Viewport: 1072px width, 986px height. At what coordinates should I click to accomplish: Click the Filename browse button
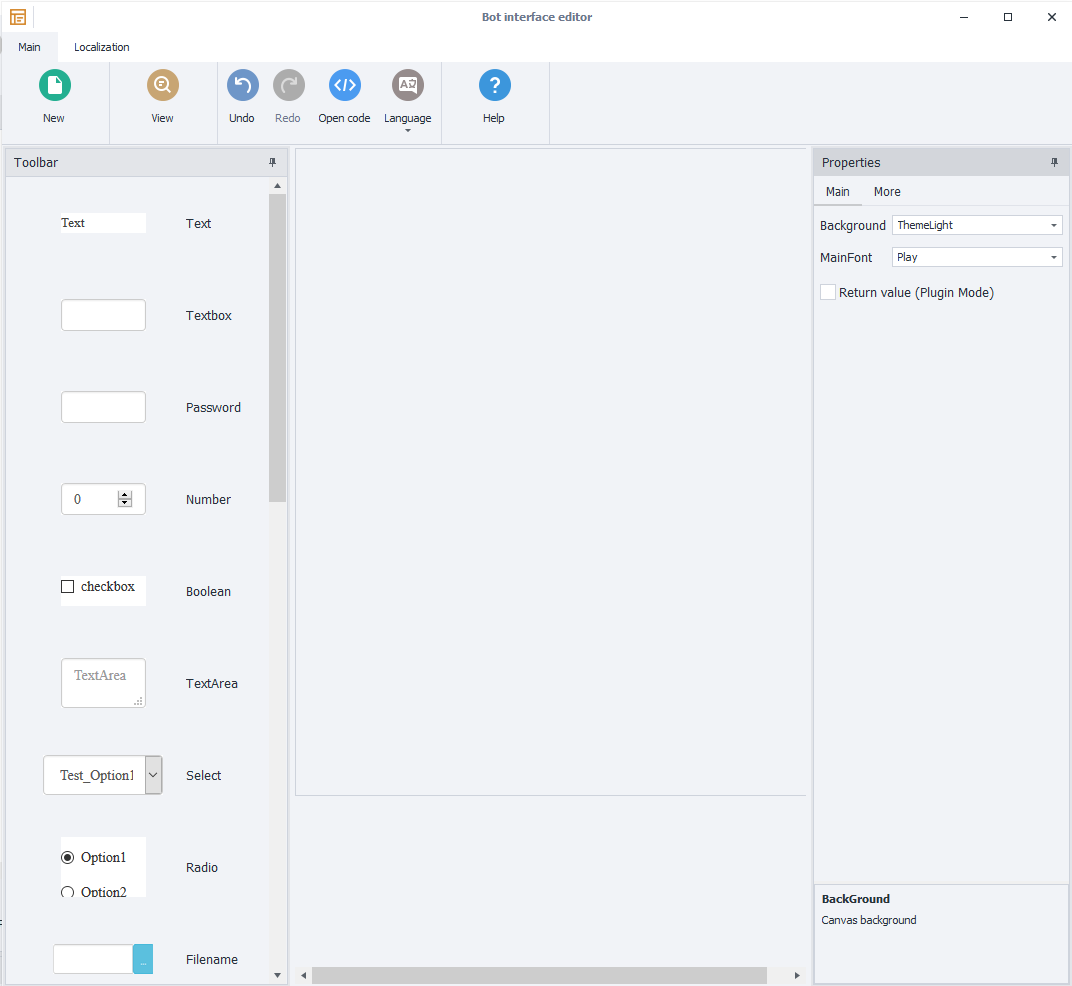click(x=141, y=958)
